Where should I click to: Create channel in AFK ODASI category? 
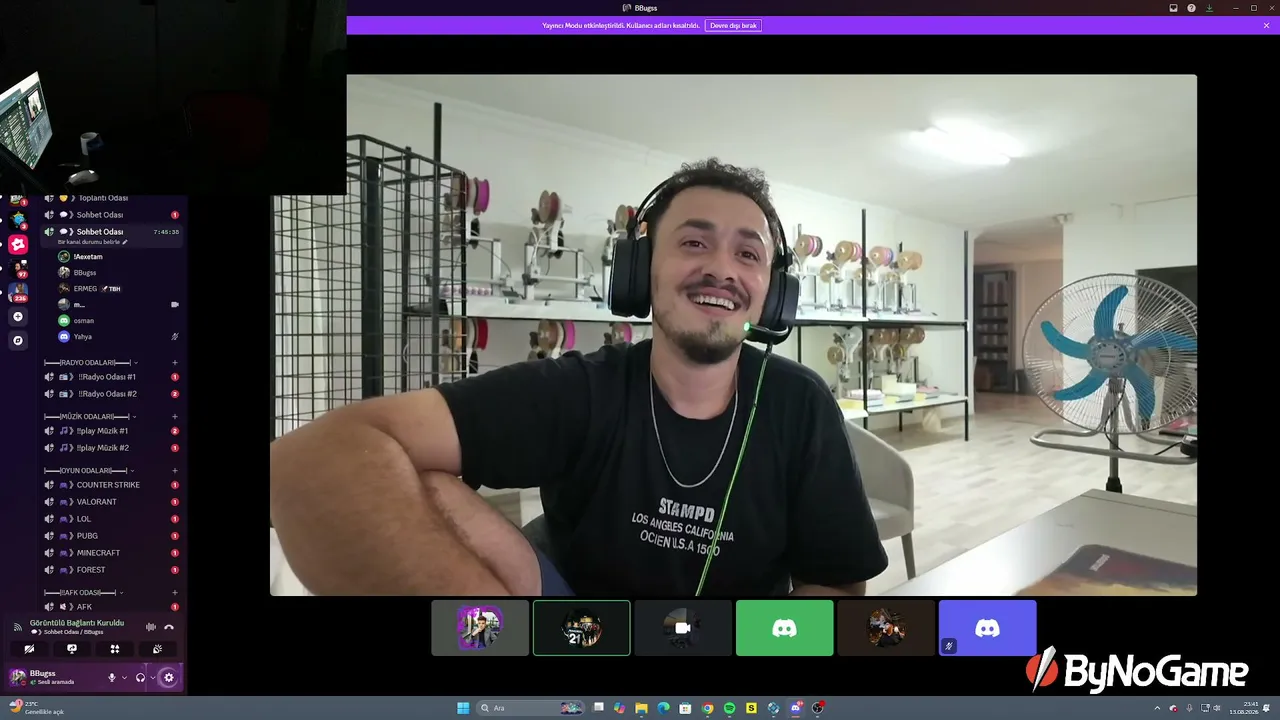point(175,592)
